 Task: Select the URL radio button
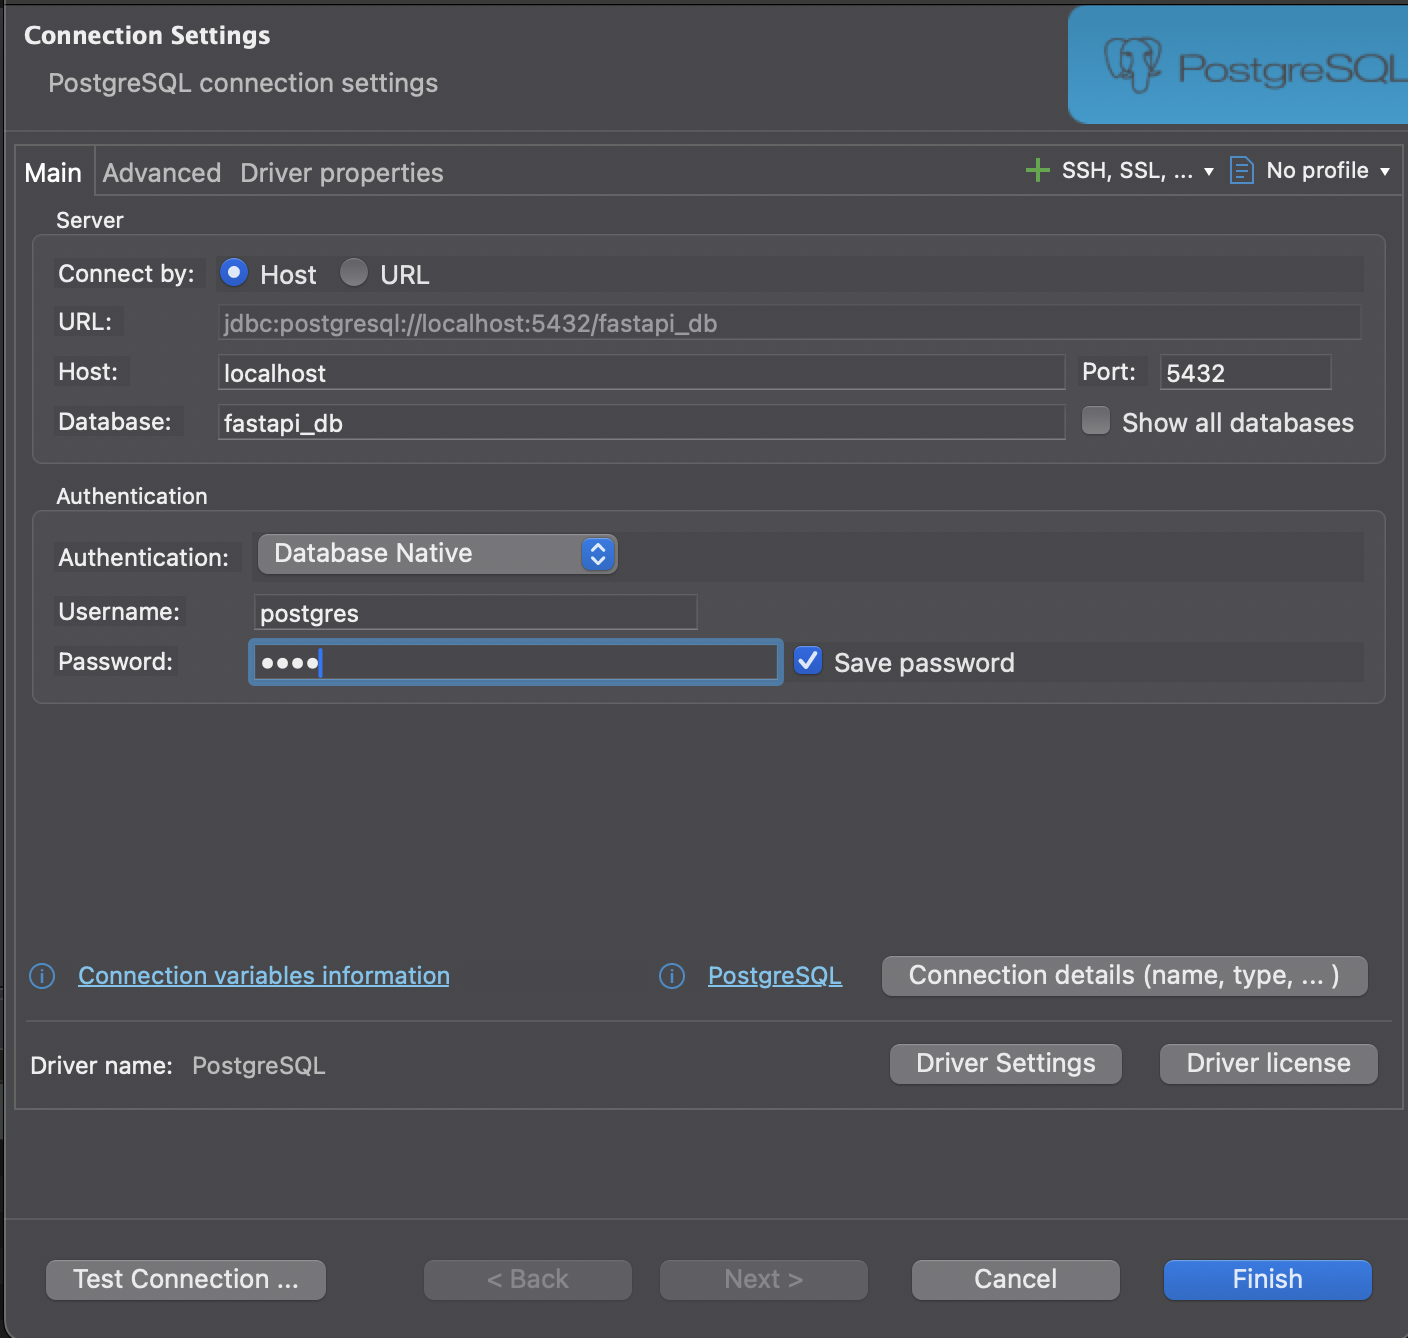(x=354, y=272)
